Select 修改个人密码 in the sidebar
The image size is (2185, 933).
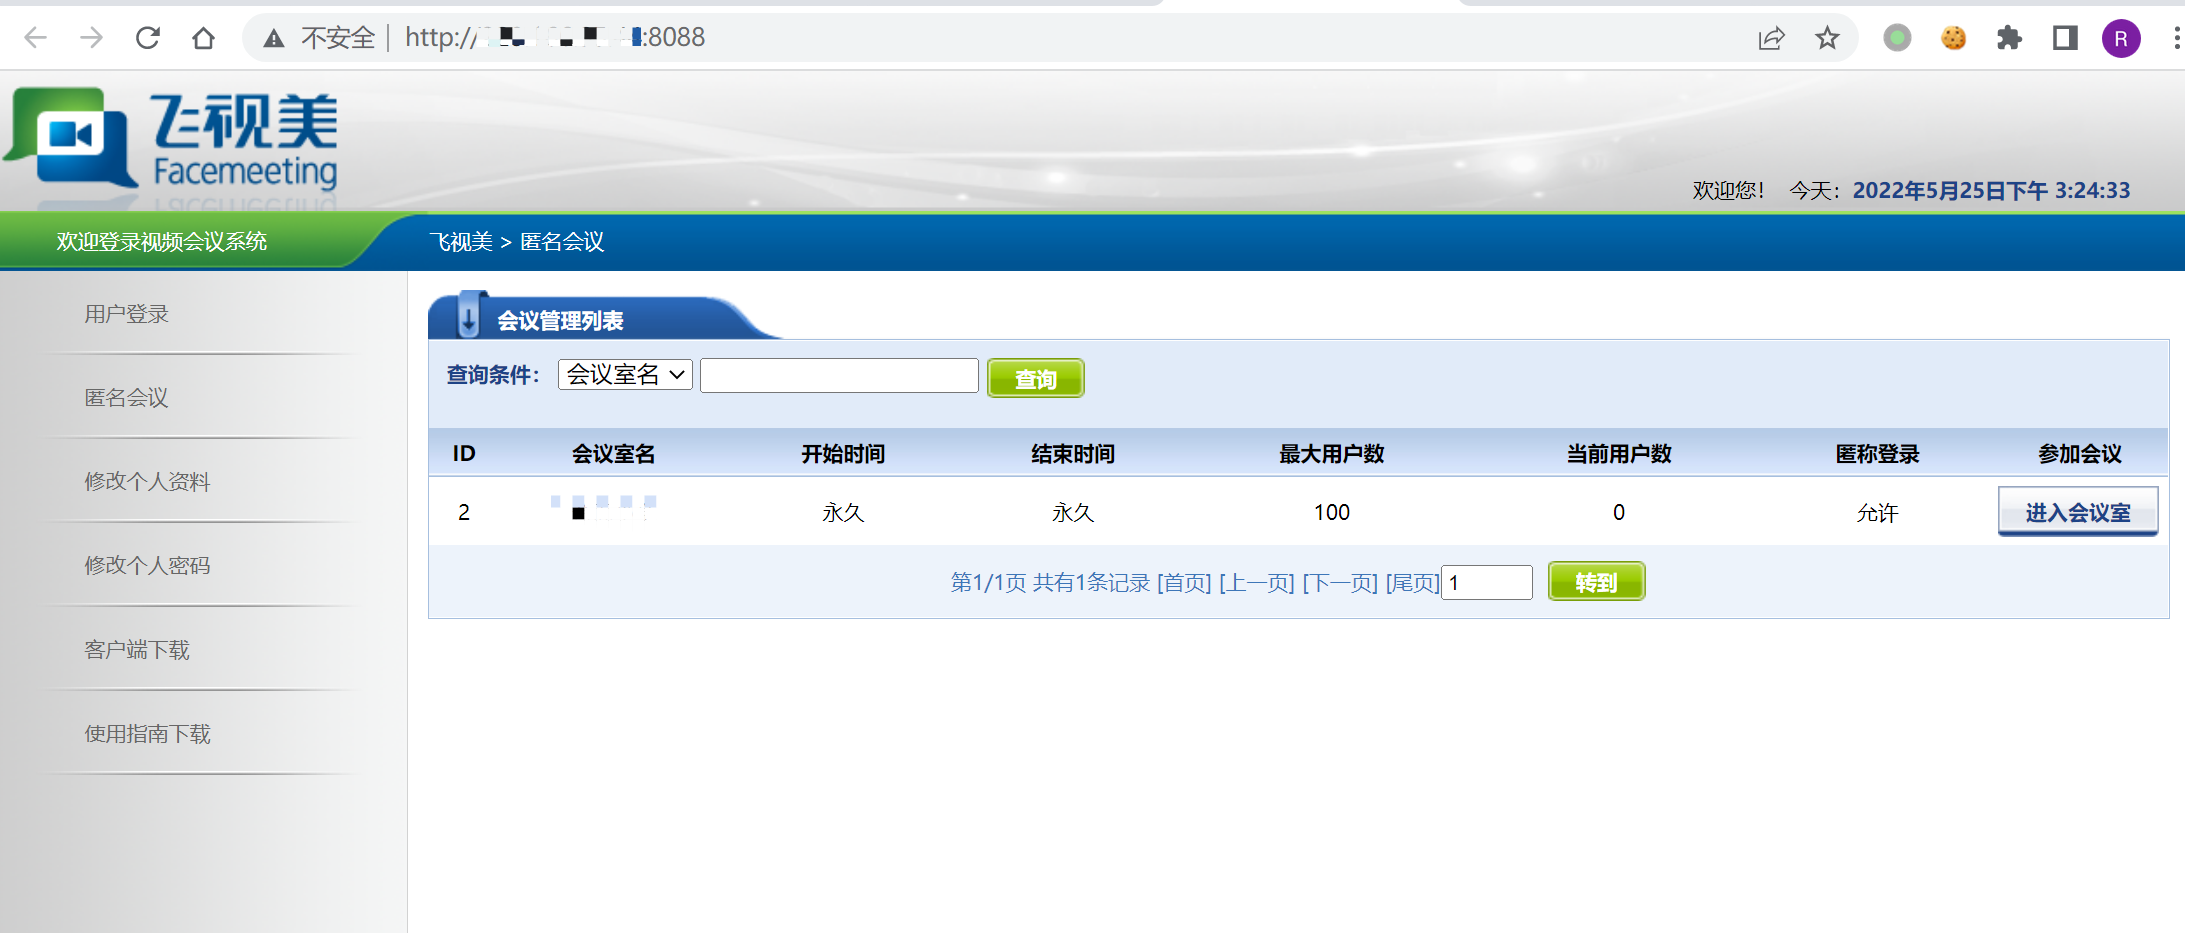click(147, 565)
